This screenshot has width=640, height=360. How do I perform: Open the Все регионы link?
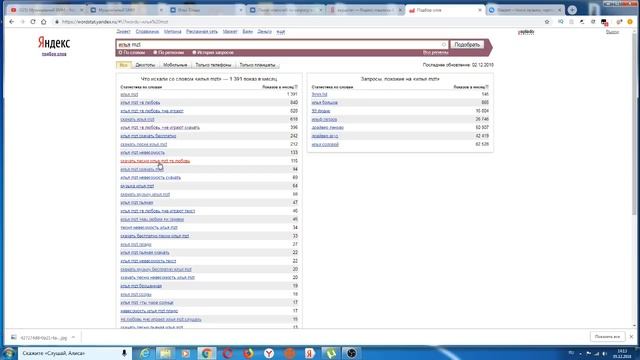pos(436,53)
